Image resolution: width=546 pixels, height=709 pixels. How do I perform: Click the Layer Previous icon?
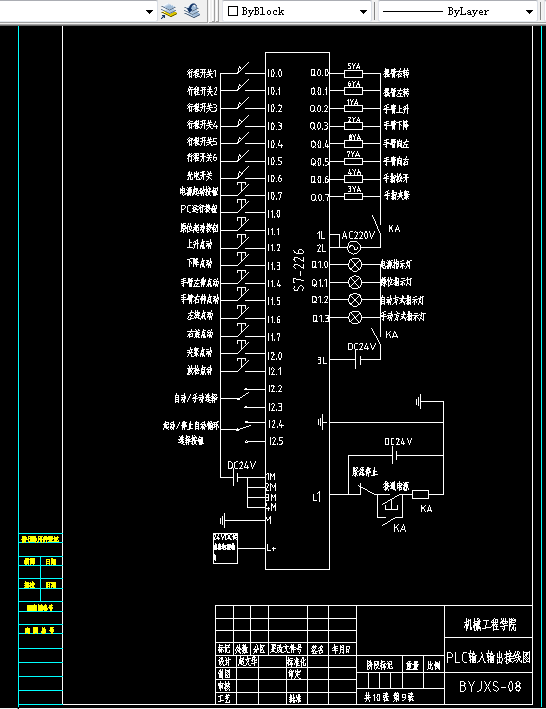tap(192, 11)
